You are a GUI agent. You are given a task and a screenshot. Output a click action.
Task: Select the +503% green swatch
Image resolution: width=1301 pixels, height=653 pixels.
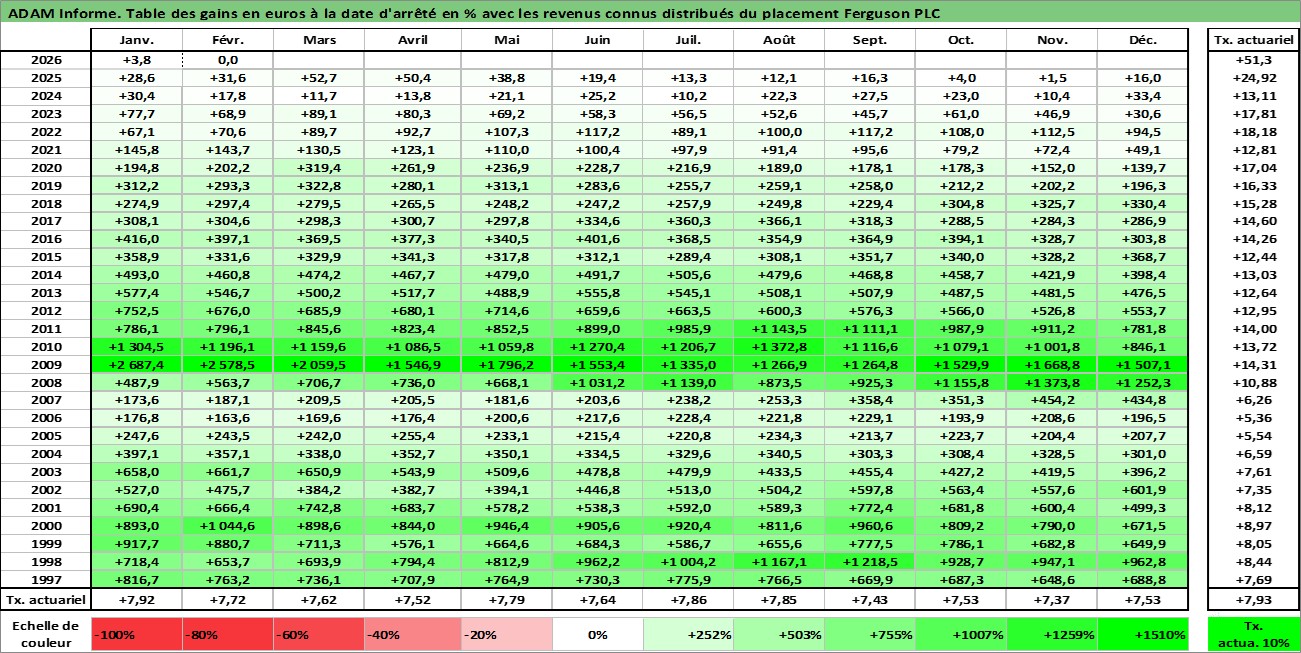778,634
